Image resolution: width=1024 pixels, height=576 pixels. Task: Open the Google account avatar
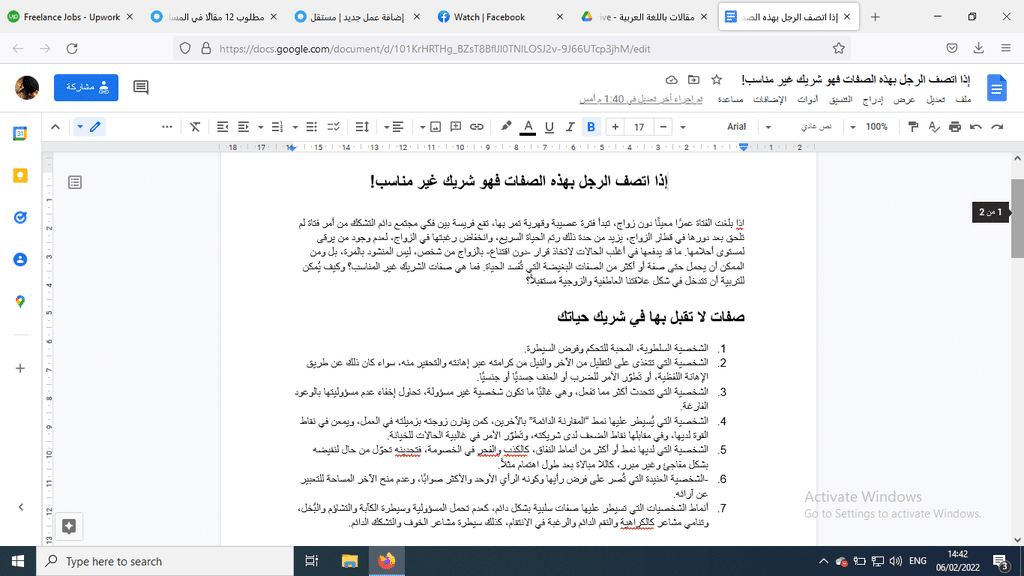coord(27,88)
